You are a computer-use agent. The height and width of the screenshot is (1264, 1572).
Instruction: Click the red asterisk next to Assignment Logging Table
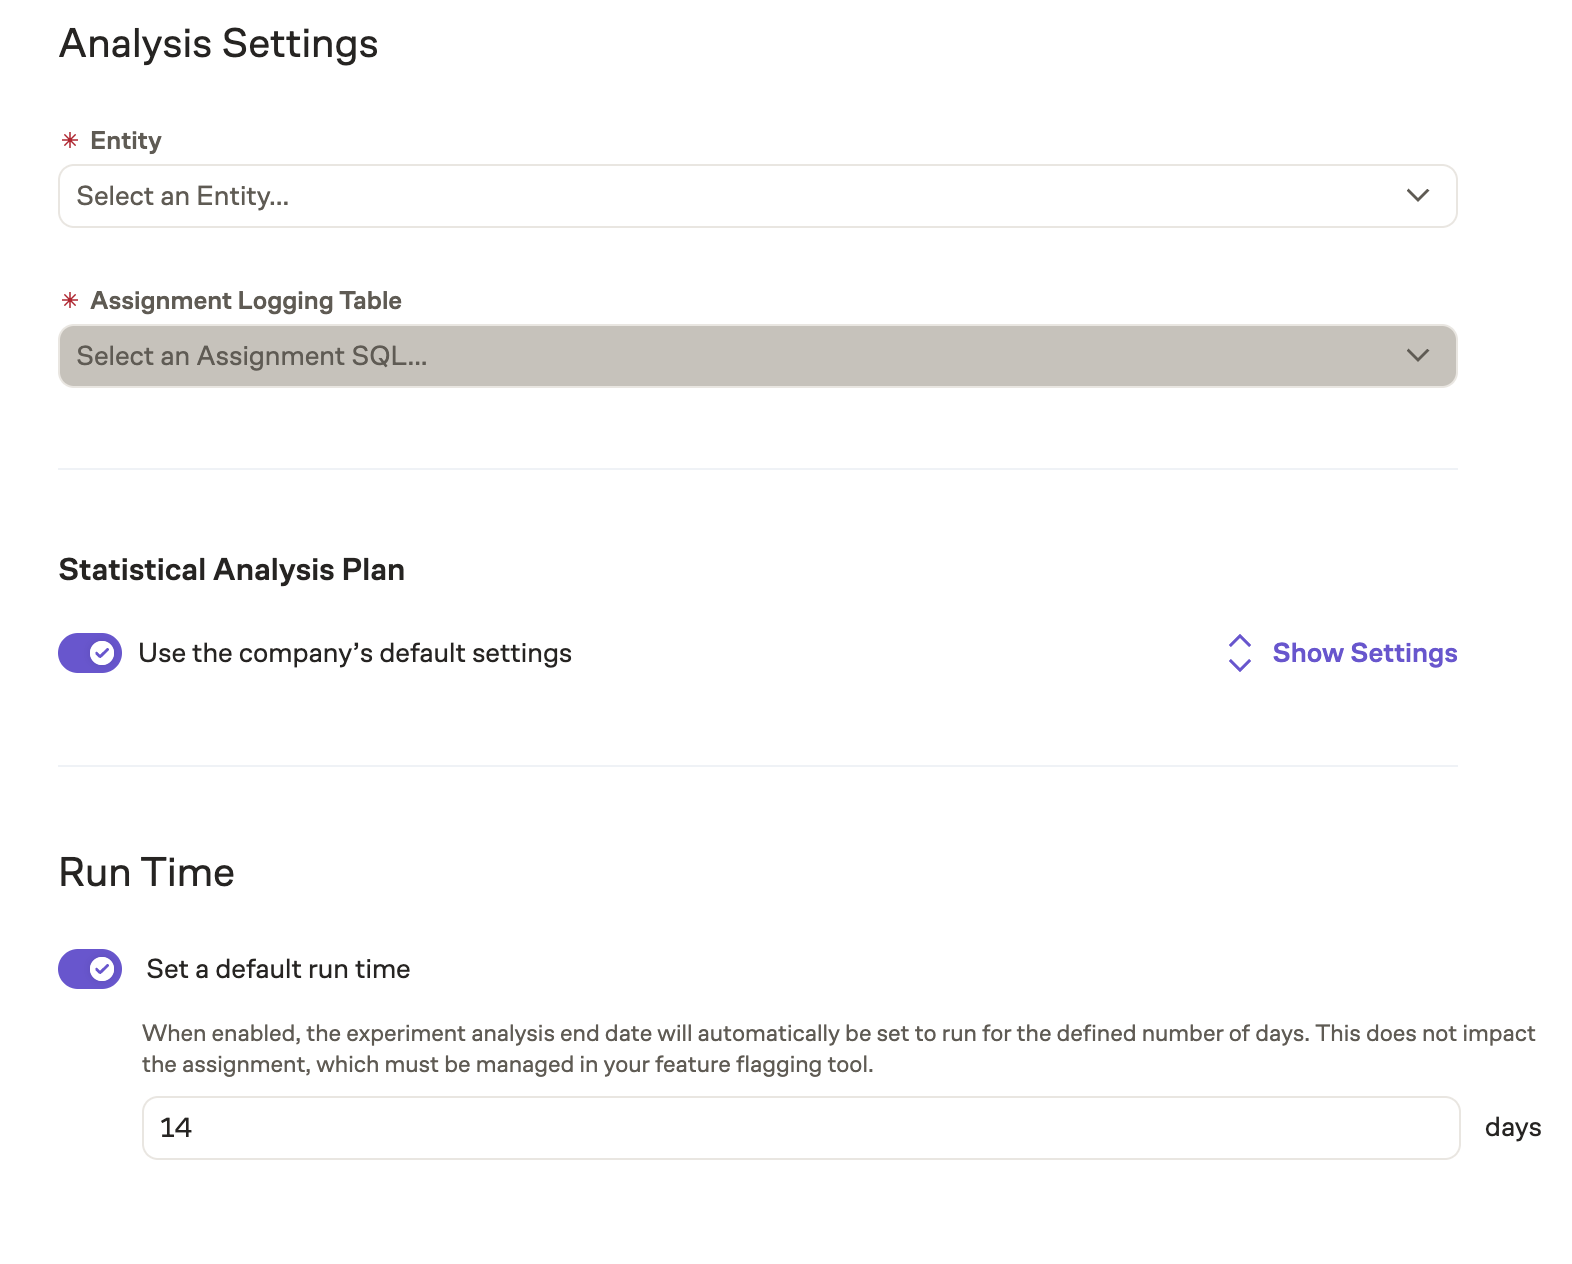[70, 301]
